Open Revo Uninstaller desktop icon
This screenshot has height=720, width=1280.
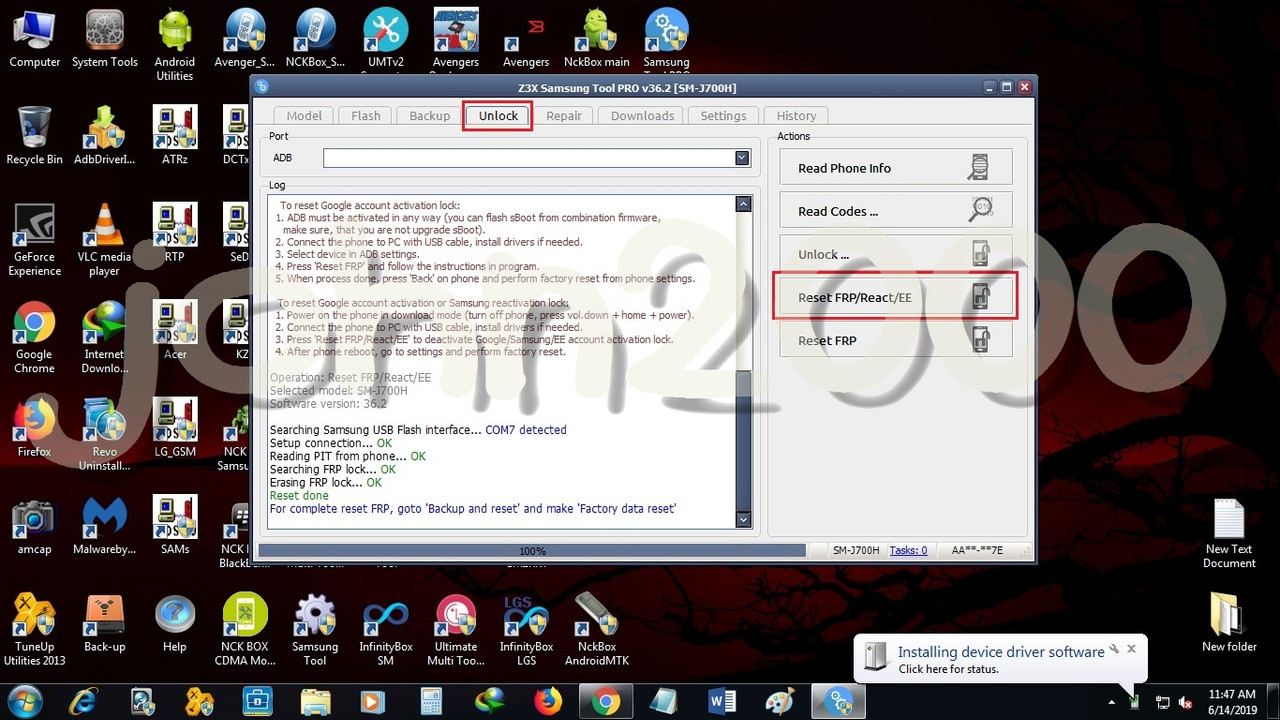pyautogui.click(x=104, y=435)
